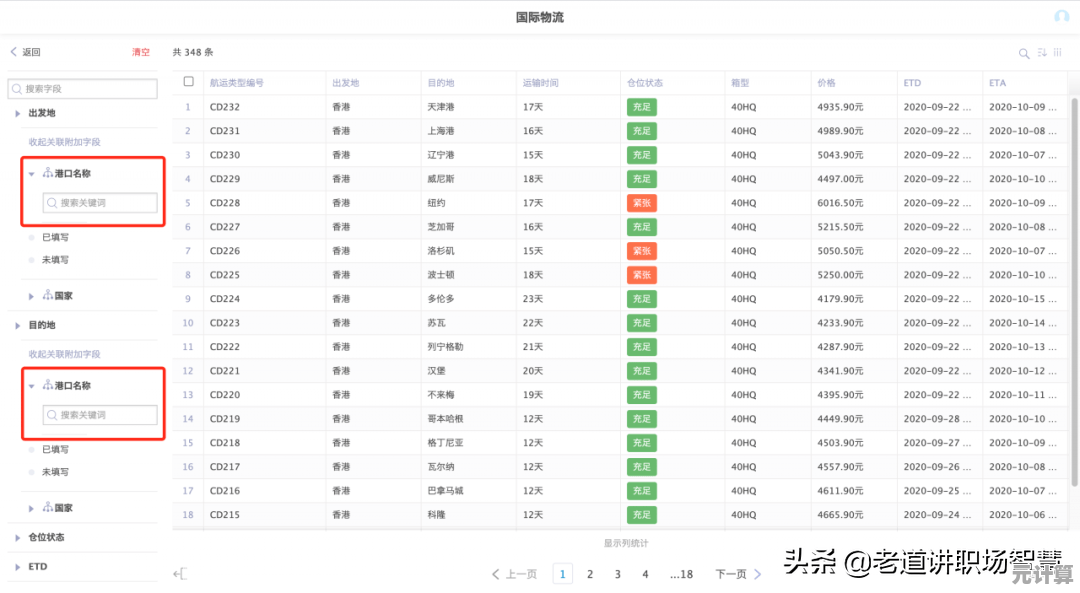Select 未填写 option under 目的地 port name
This screenshot has width=1080, height=593.
55,472
